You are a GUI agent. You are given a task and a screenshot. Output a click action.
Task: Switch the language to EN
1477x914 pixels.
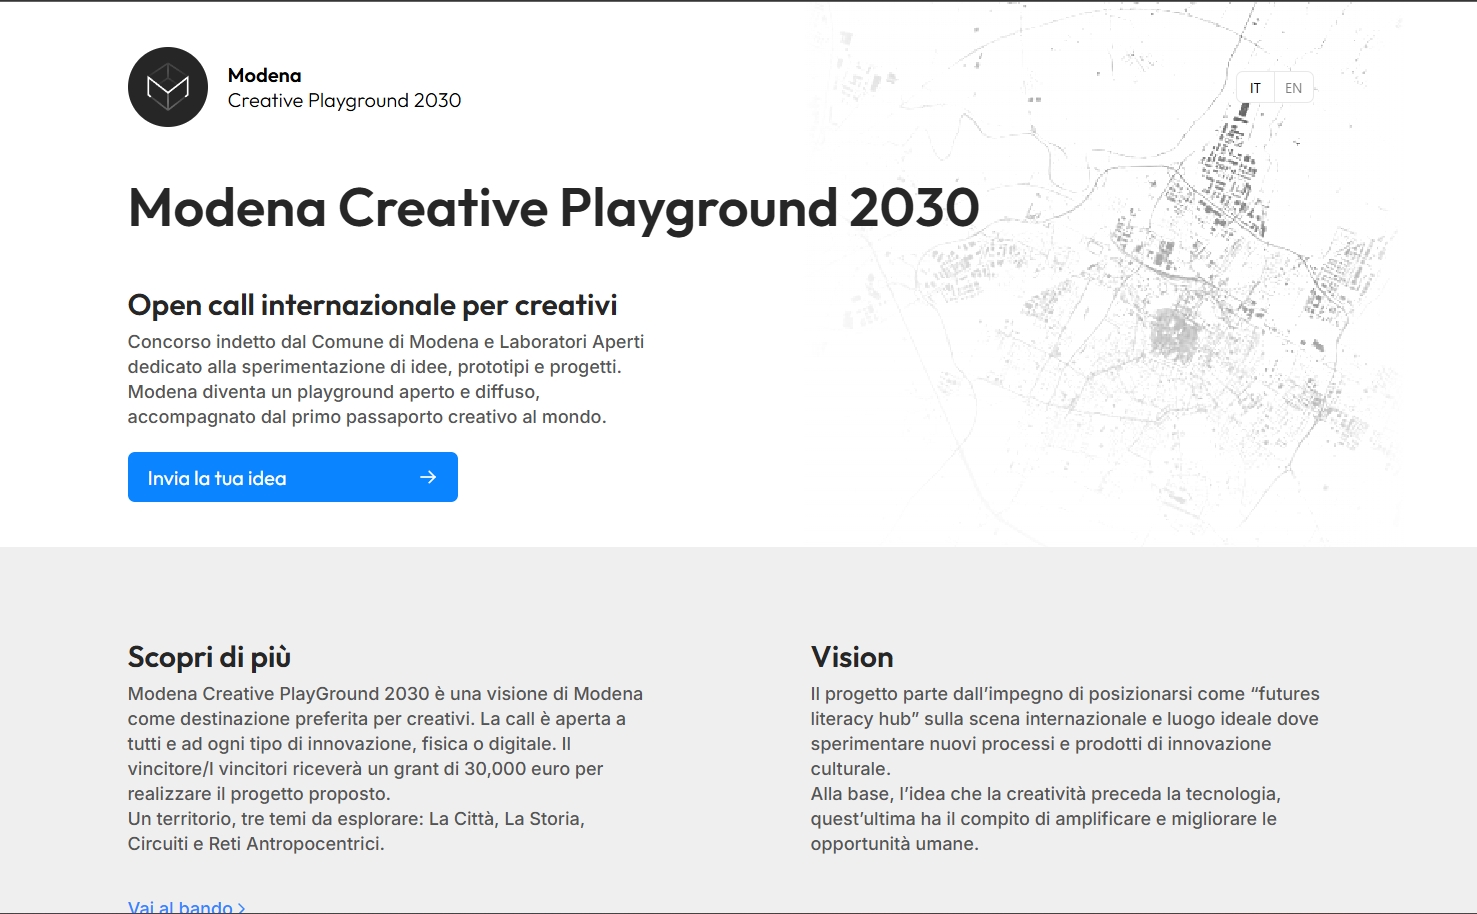1293,88
